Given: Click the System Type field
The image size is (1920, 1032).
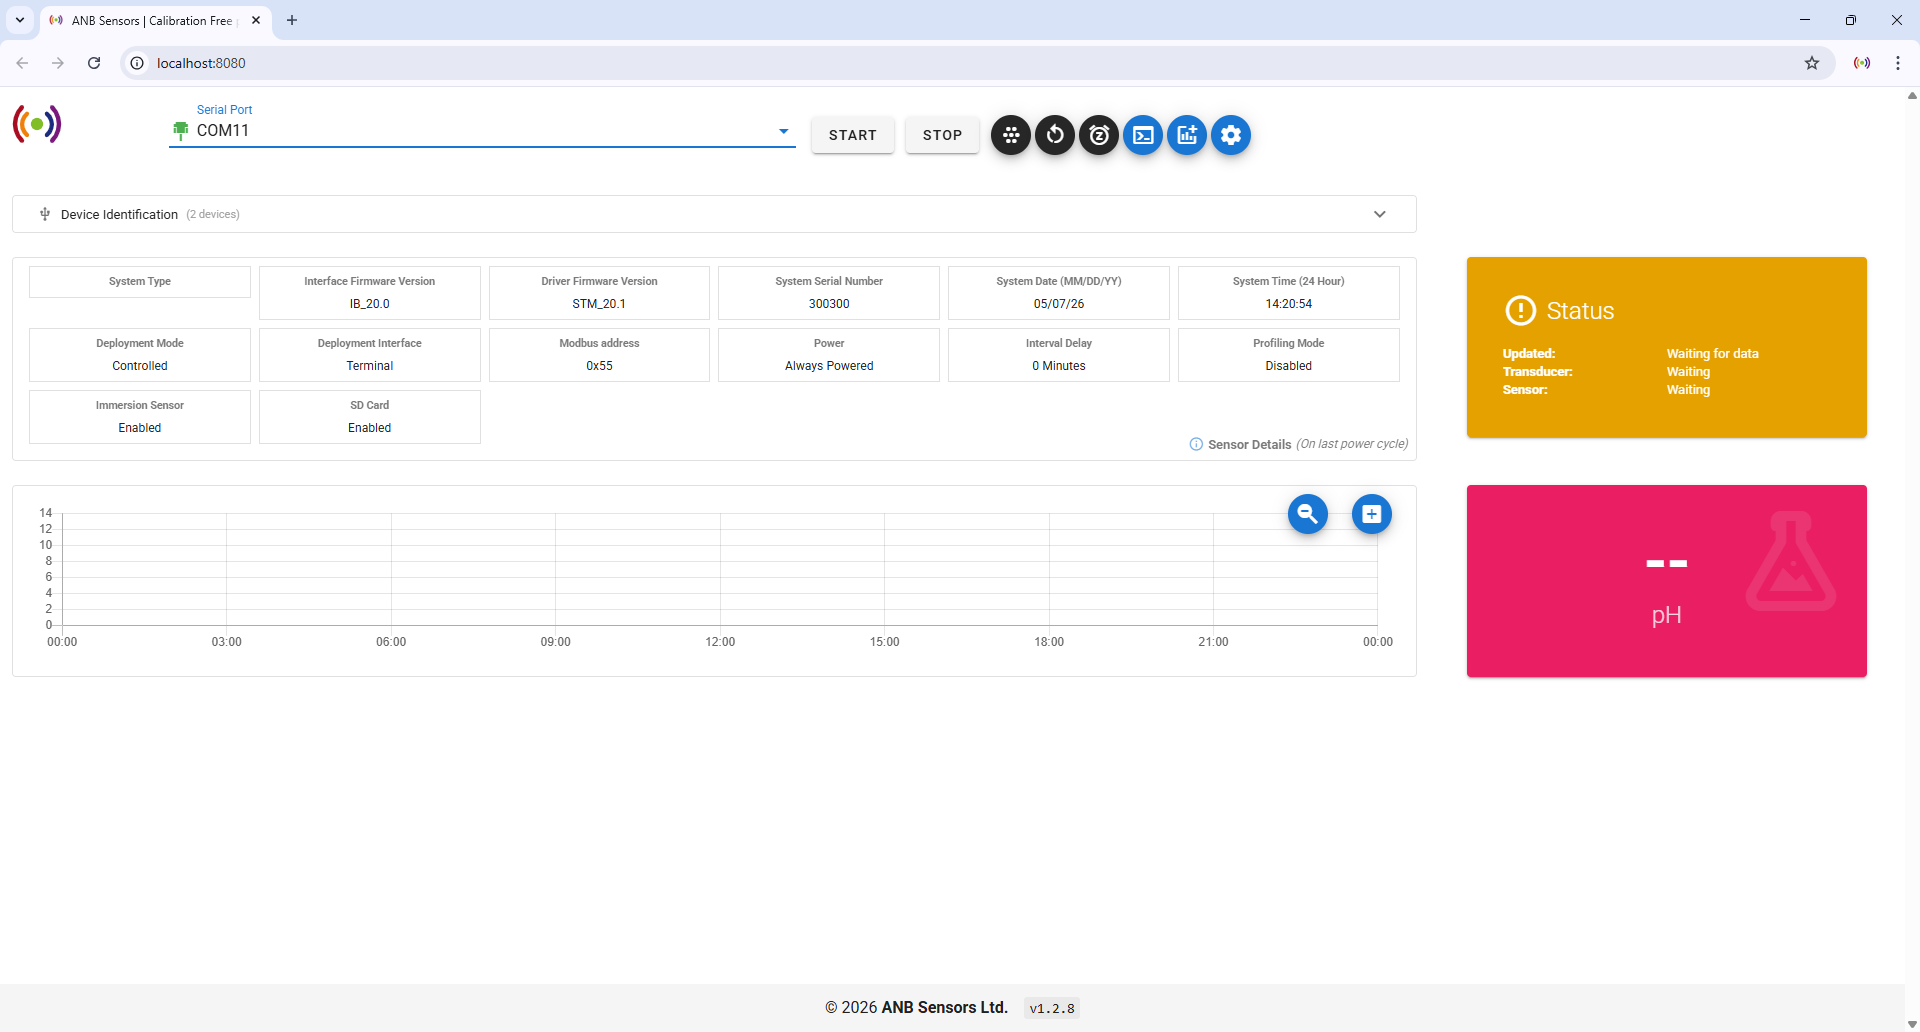Looking at the screenshot, I should (x=140, y=282).
